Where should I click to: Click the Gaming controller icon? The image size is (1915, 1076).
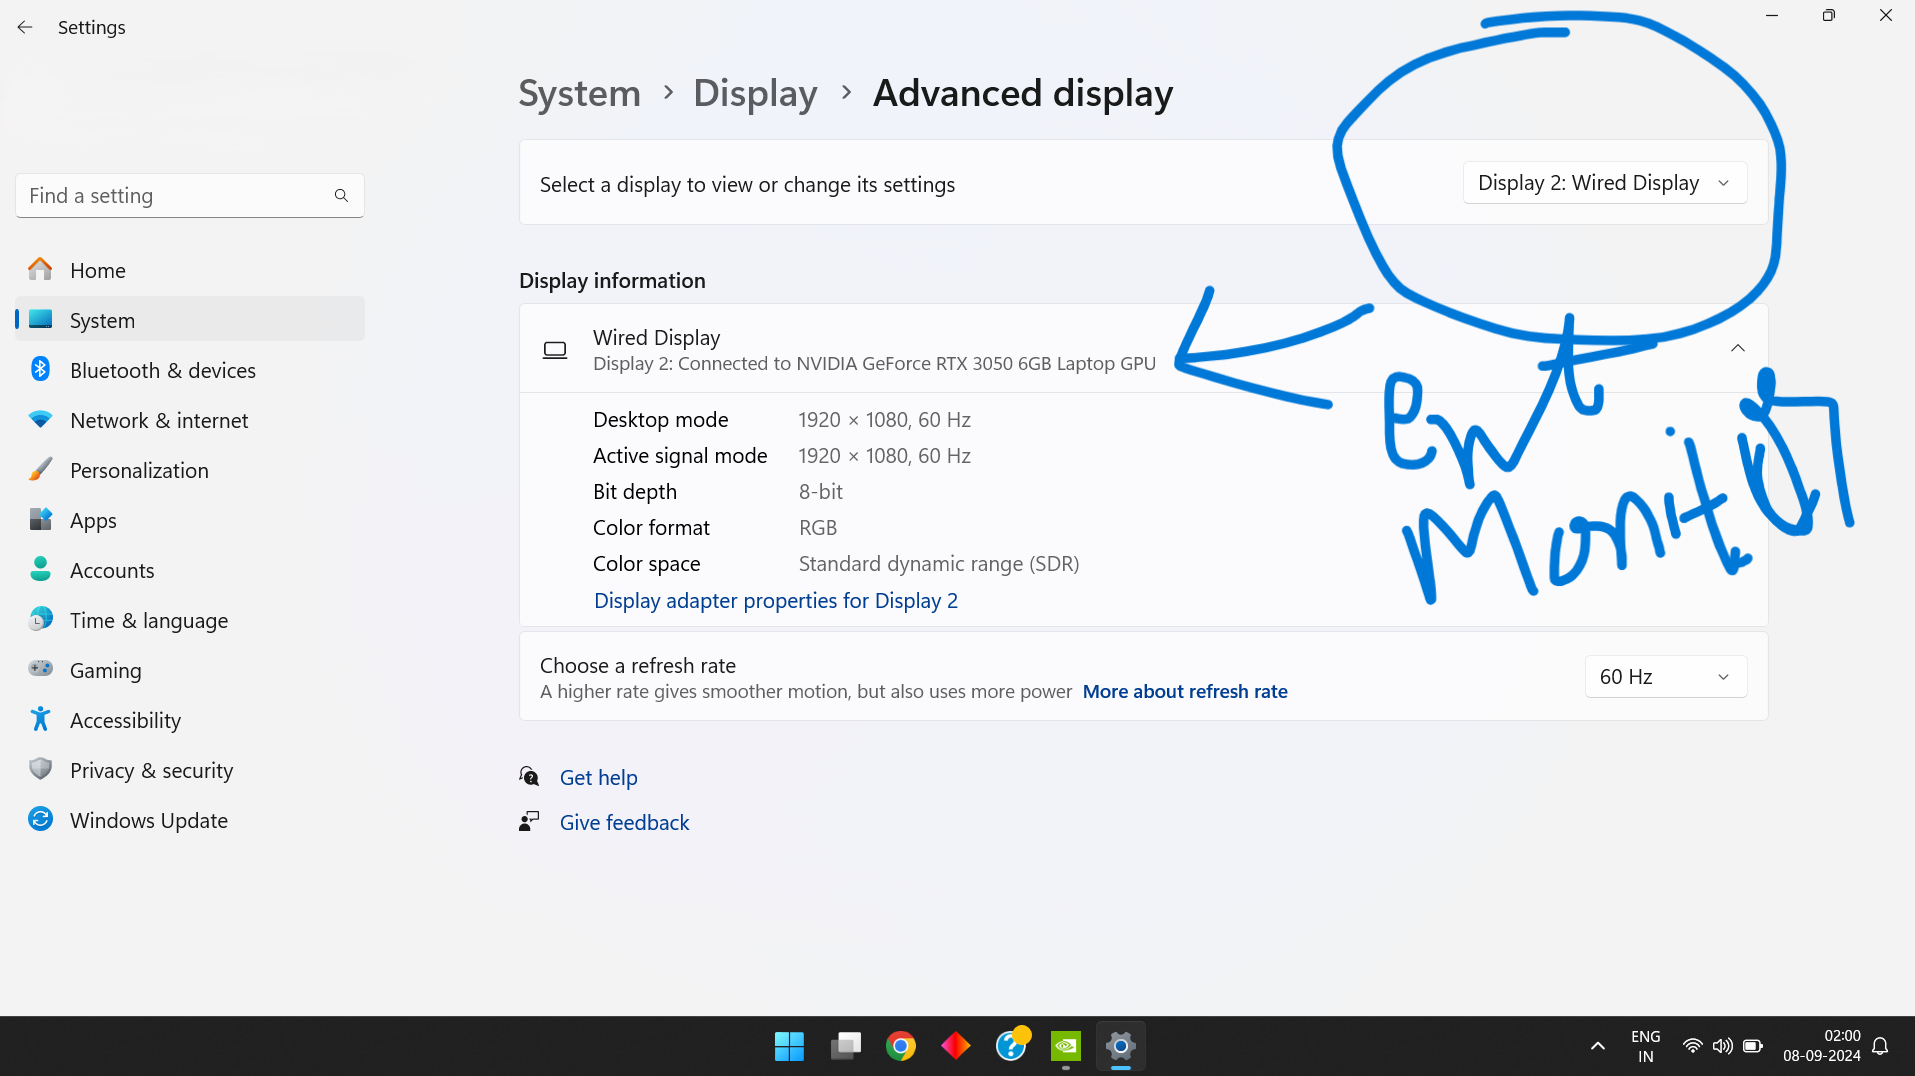coord(40,669)
